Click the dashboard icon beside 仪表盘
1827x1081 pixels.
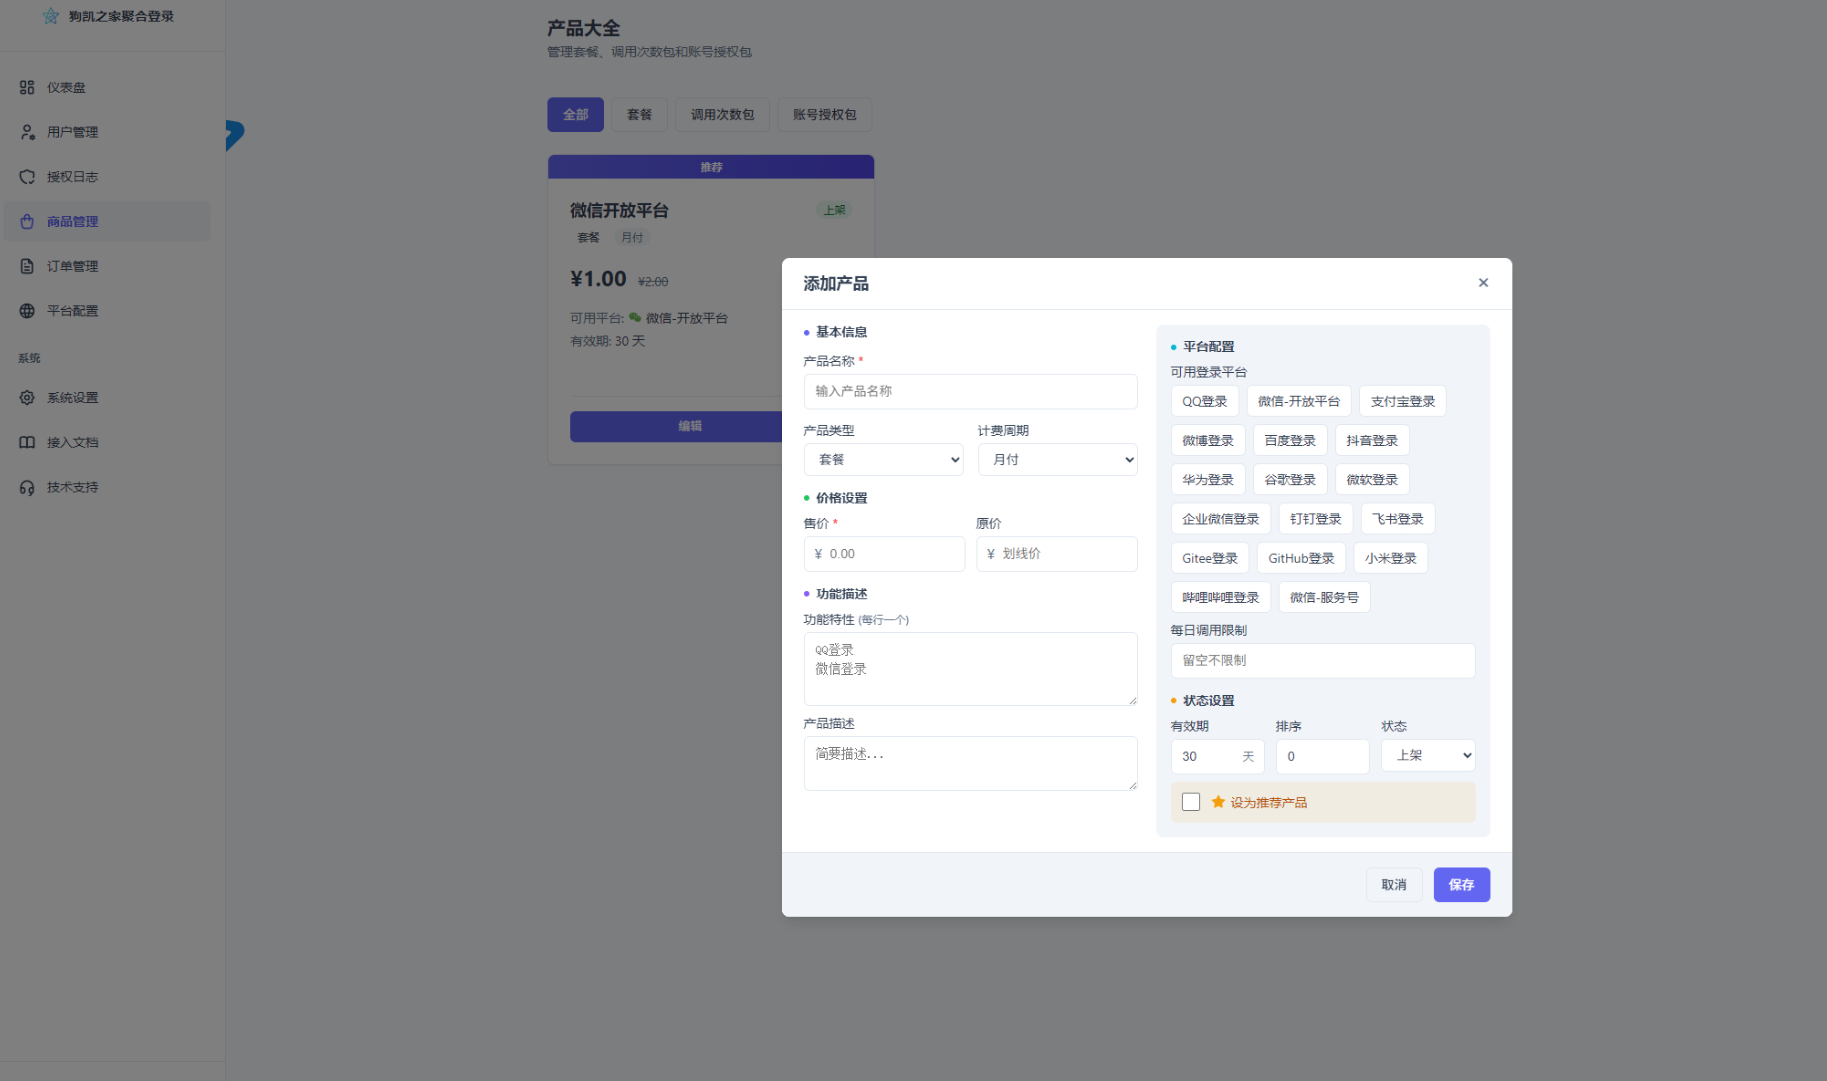point(27,87)
